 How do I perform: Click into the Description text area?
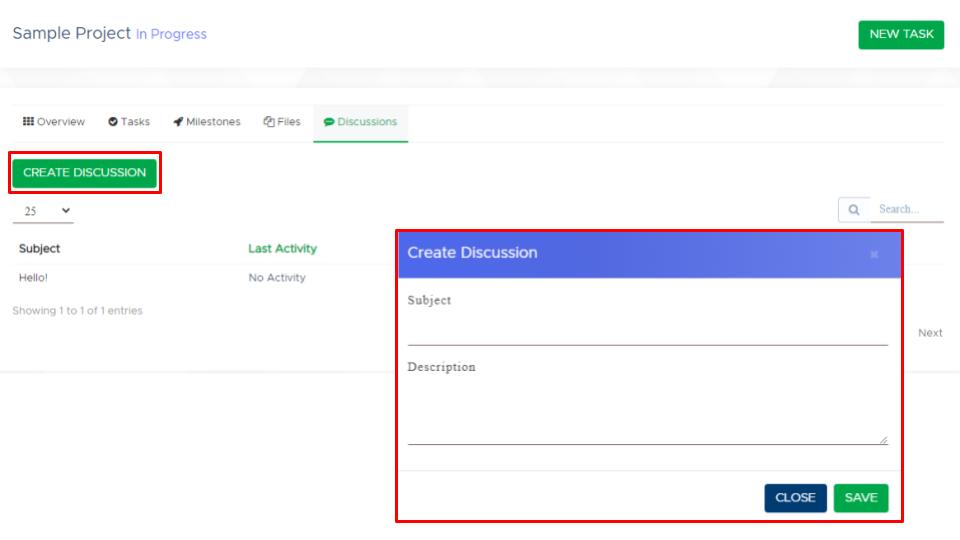click(647, 412)
